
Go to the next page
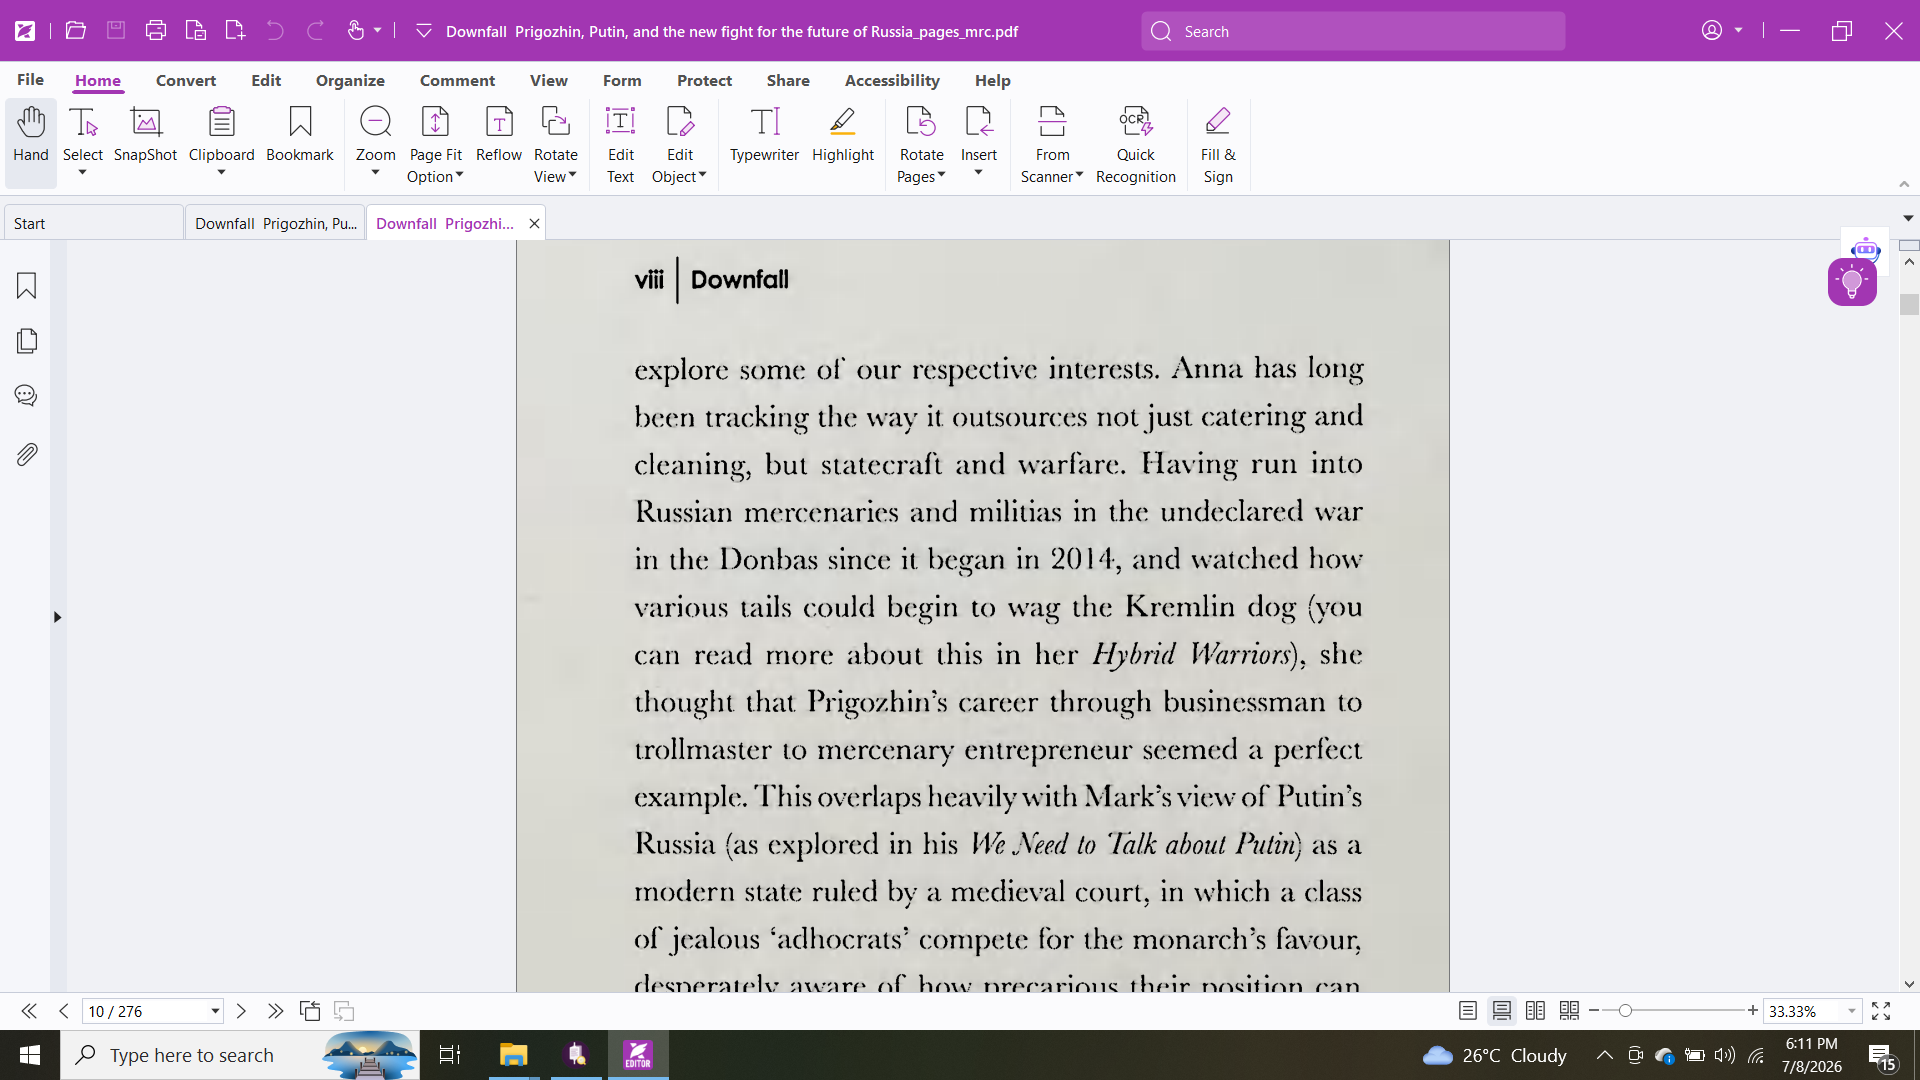pos(241,1011)
